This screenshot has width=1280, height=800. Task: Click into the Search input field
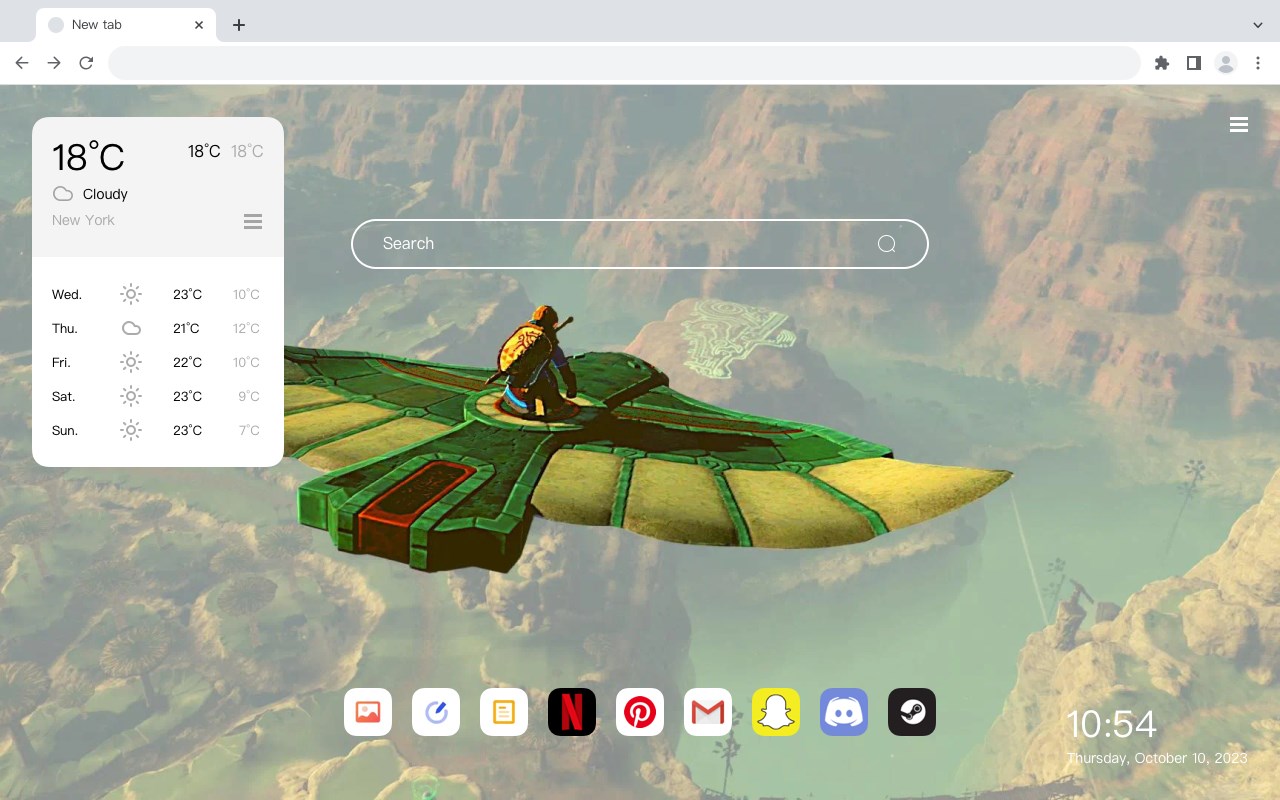click(x=640, y=244)
